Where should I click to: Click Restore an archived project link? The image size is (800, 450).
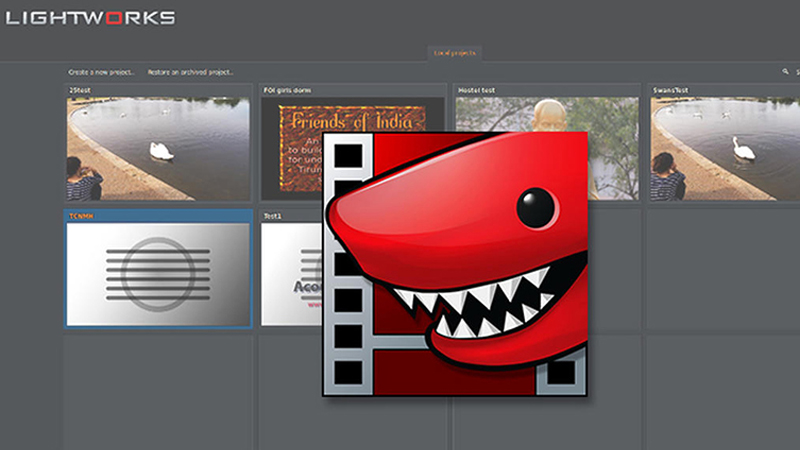[x=191, y=72]
